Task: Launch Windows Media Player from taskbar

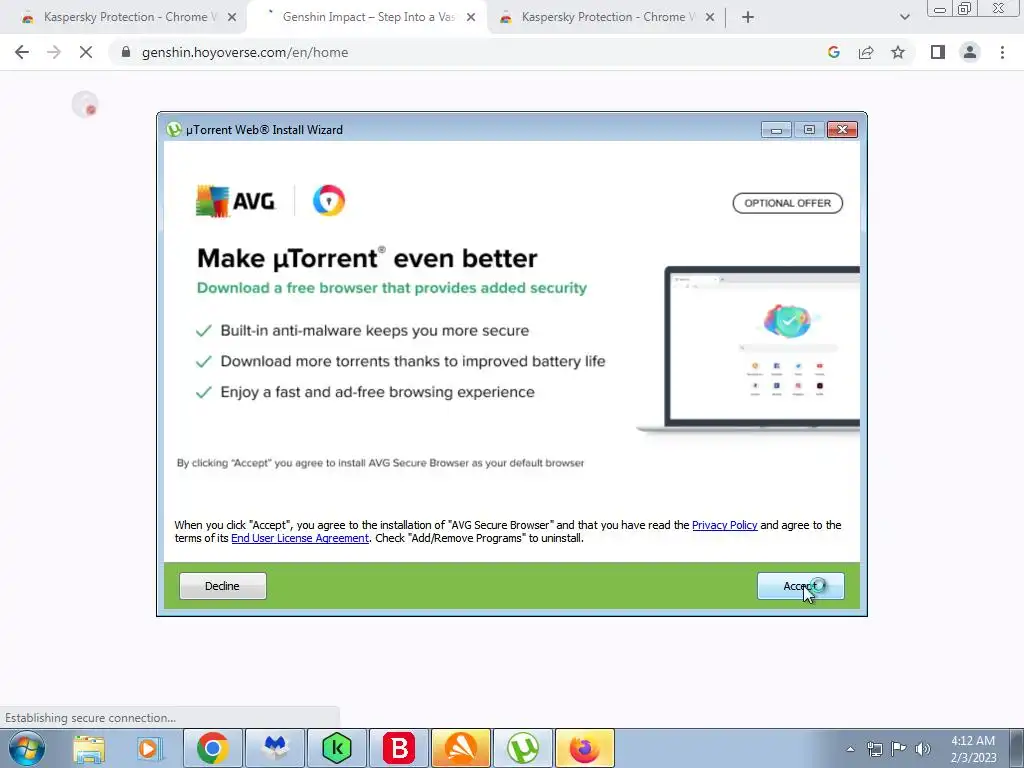Action: click(150, 748)
